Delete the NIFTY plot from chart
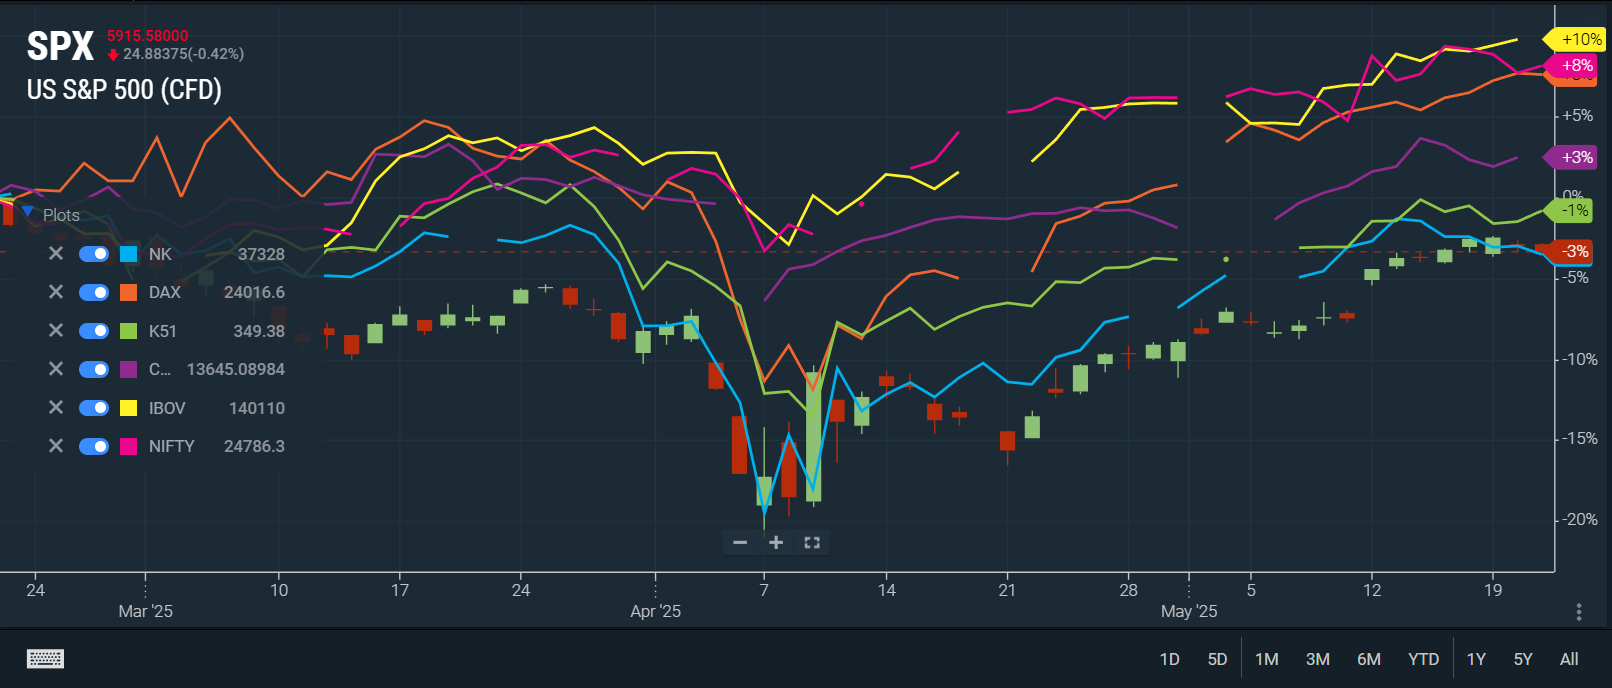The image size is (1612, 688). point(56,446)
